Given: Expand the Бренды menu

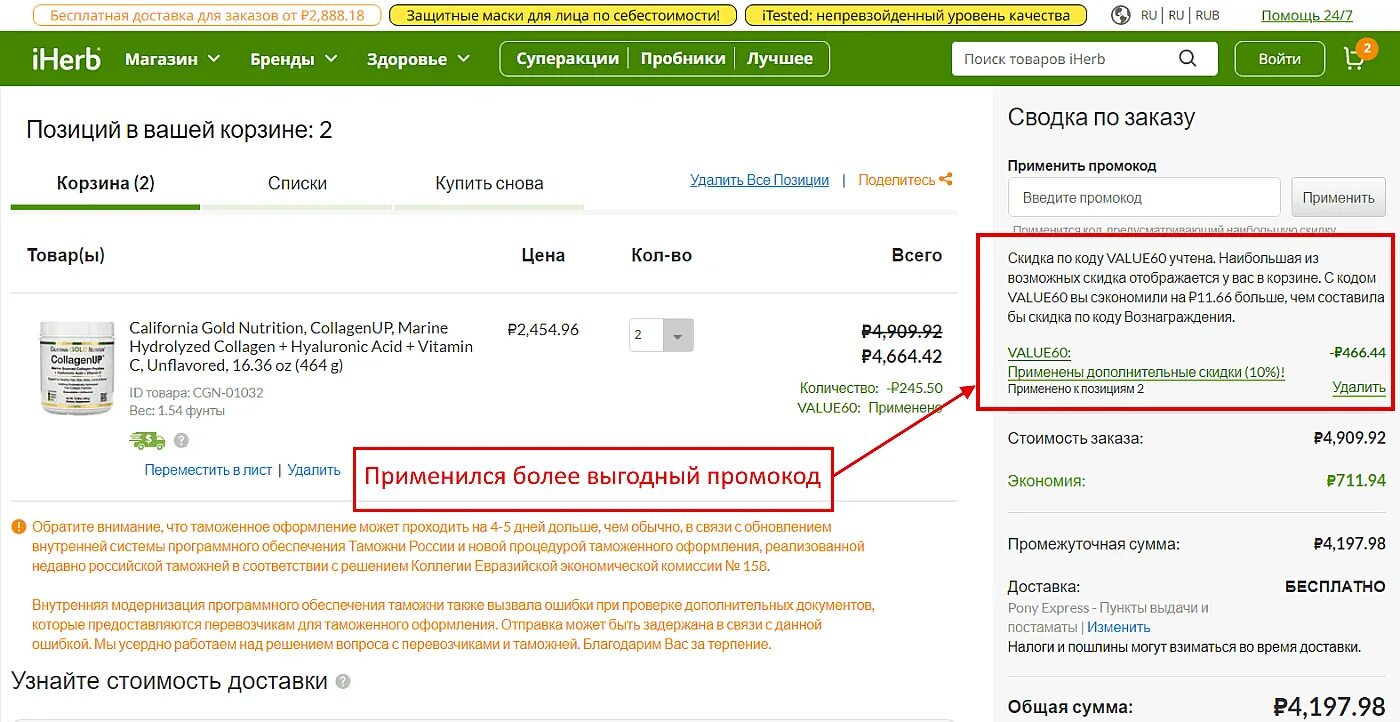Looking at the screenshot, I should (x=293, y=59).
